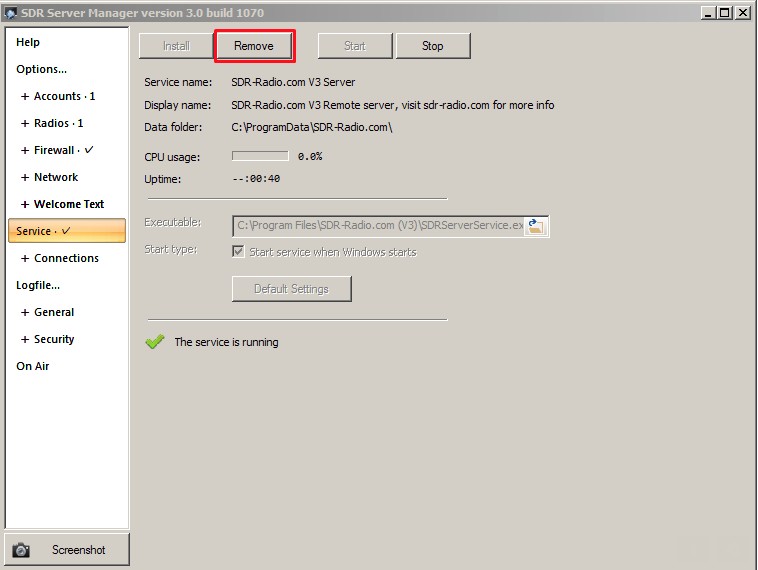Click the Remove service button
The height and width of the screenshot is (570, 758).
(254, 46)
